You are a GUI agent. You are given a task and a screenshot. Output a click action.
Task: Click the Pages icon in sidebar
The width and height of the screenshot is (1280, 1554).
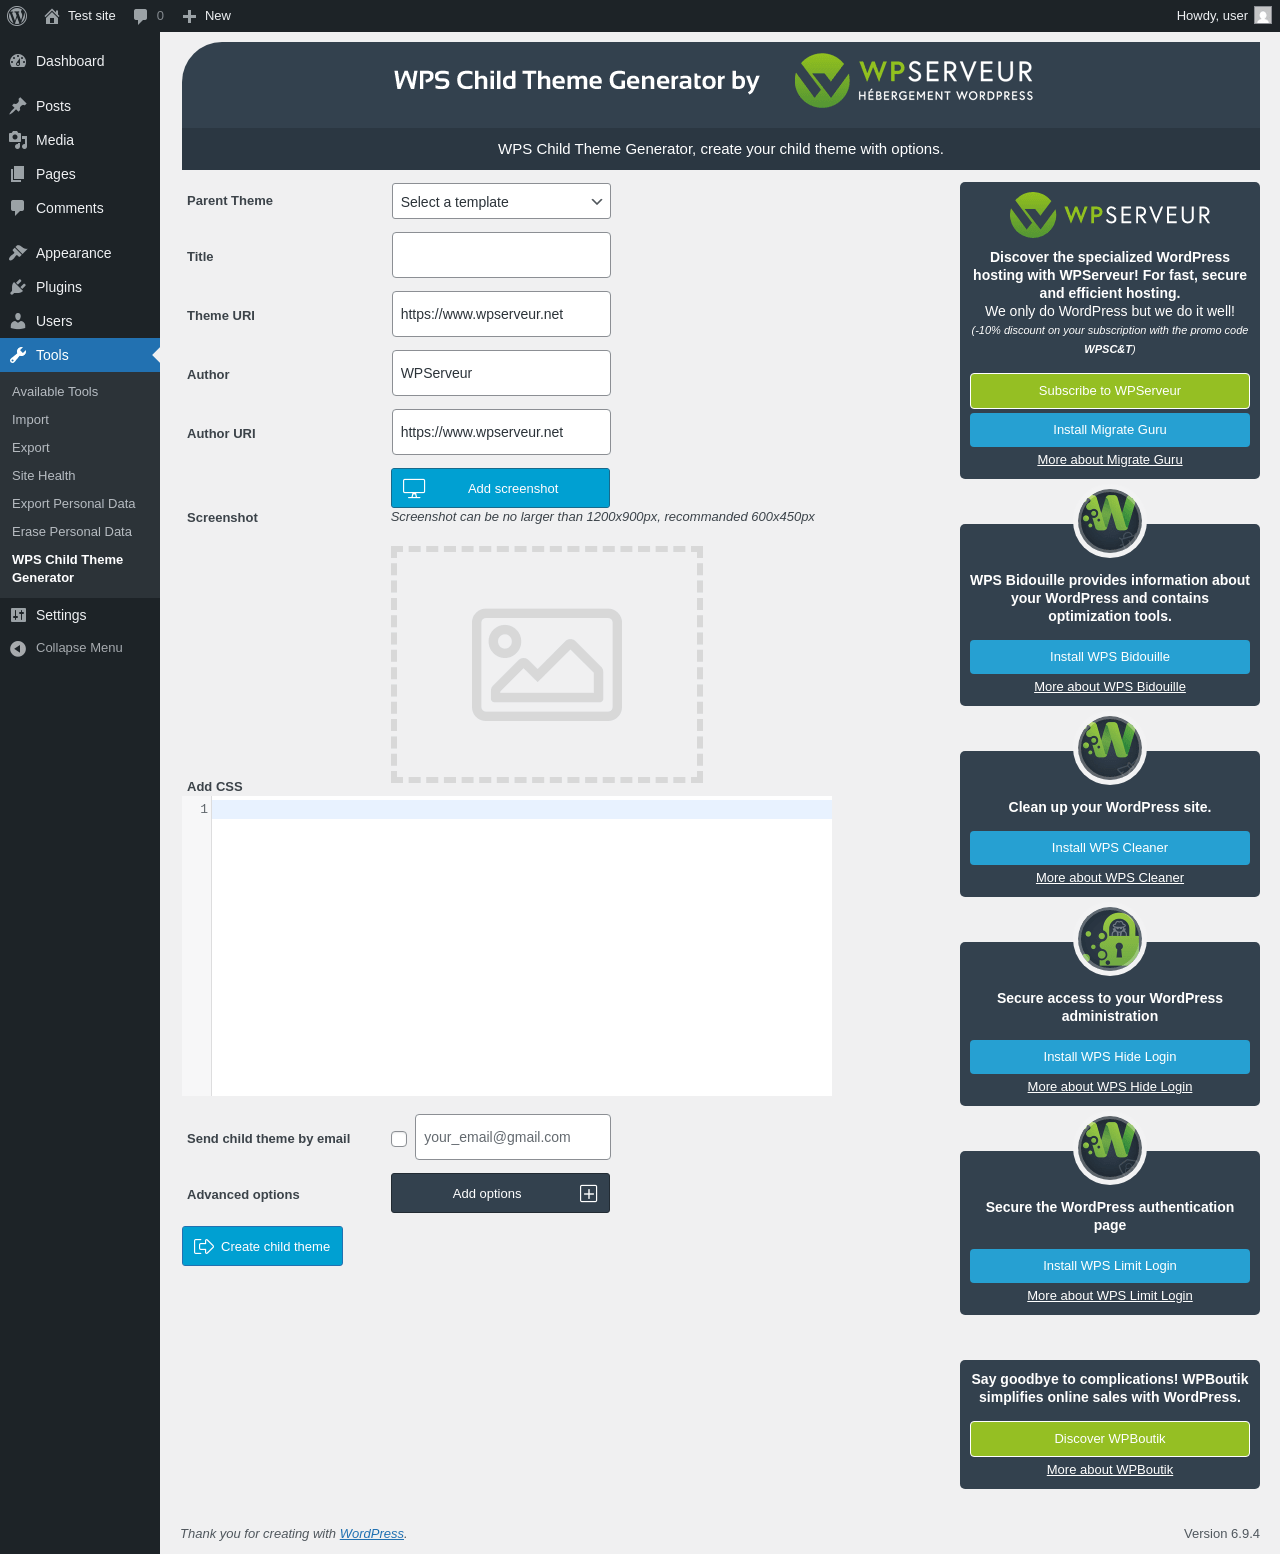pos(18,174)
